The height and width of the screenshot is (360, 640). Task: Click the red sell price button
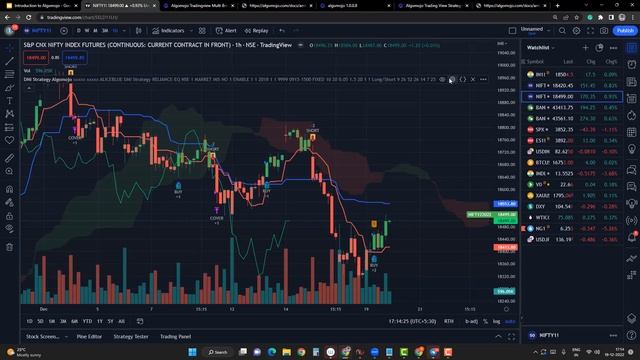pyautogui.click(x=36, y=58)
